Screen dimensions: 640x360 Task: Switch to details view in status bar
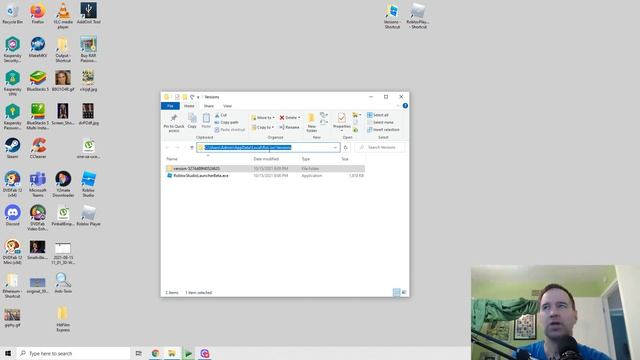pos(396,292)
